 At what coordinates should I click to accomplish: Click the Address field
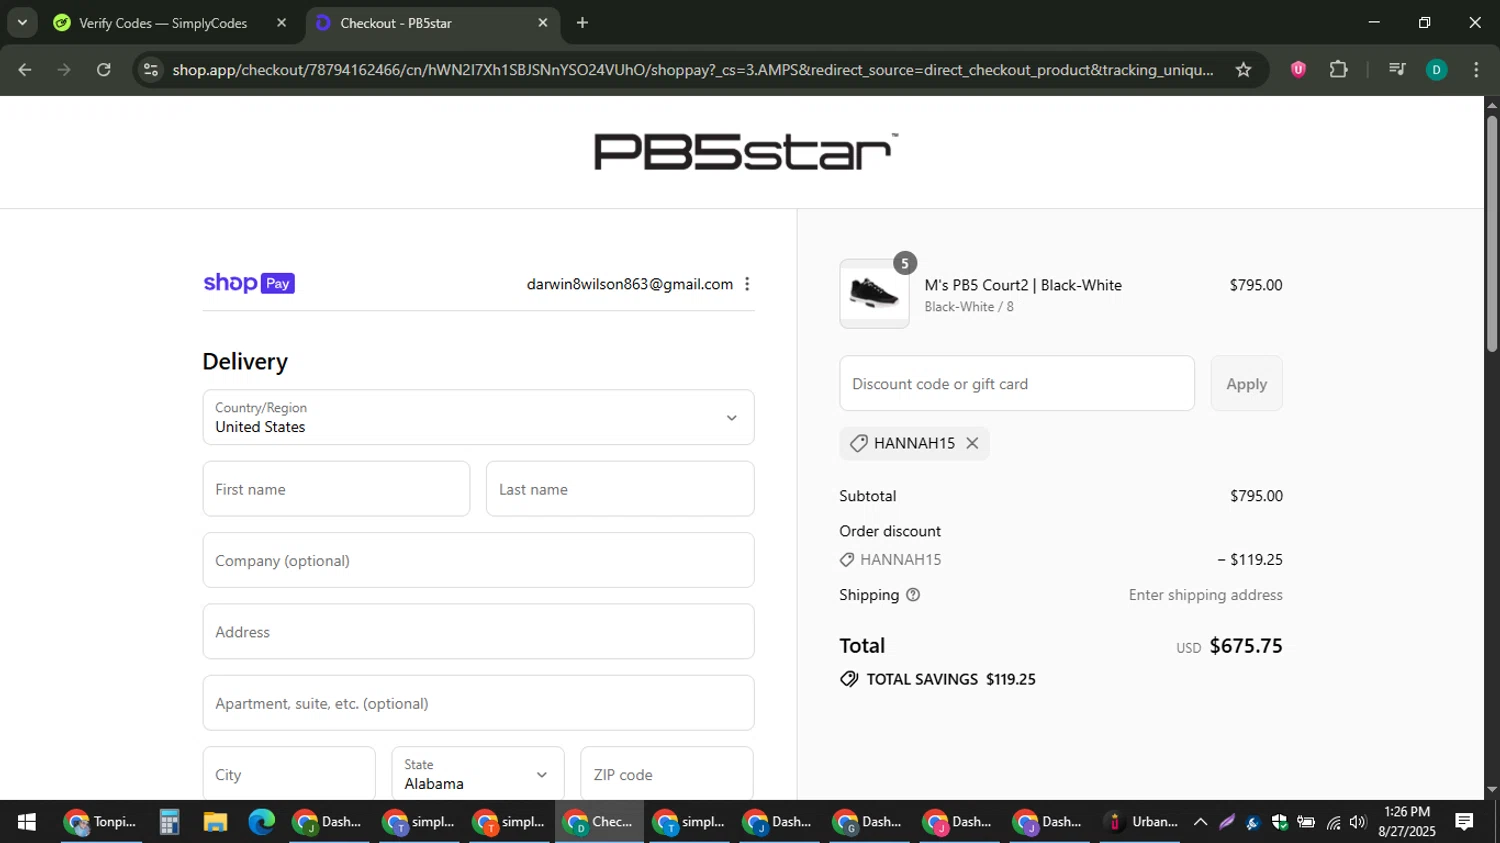478,631
